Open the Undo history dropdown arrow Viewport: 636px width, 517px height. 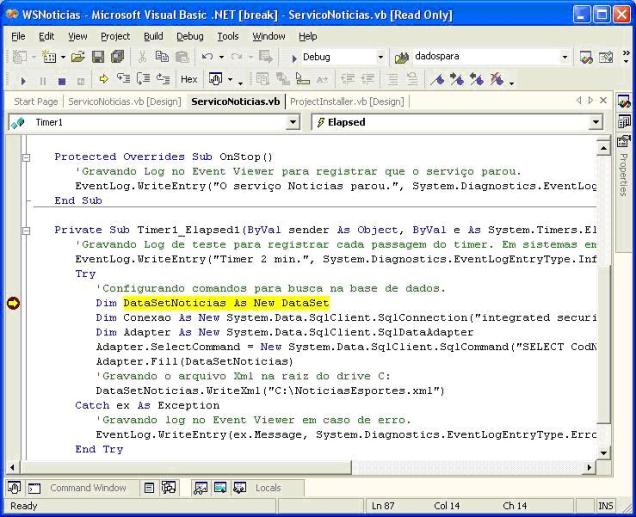click(x=221, y=57)
